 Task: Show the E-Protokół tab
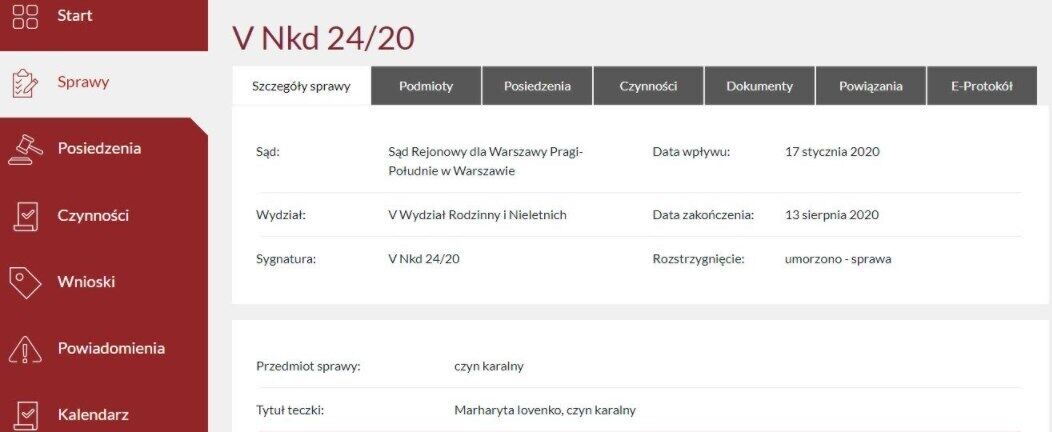(982, 86)
